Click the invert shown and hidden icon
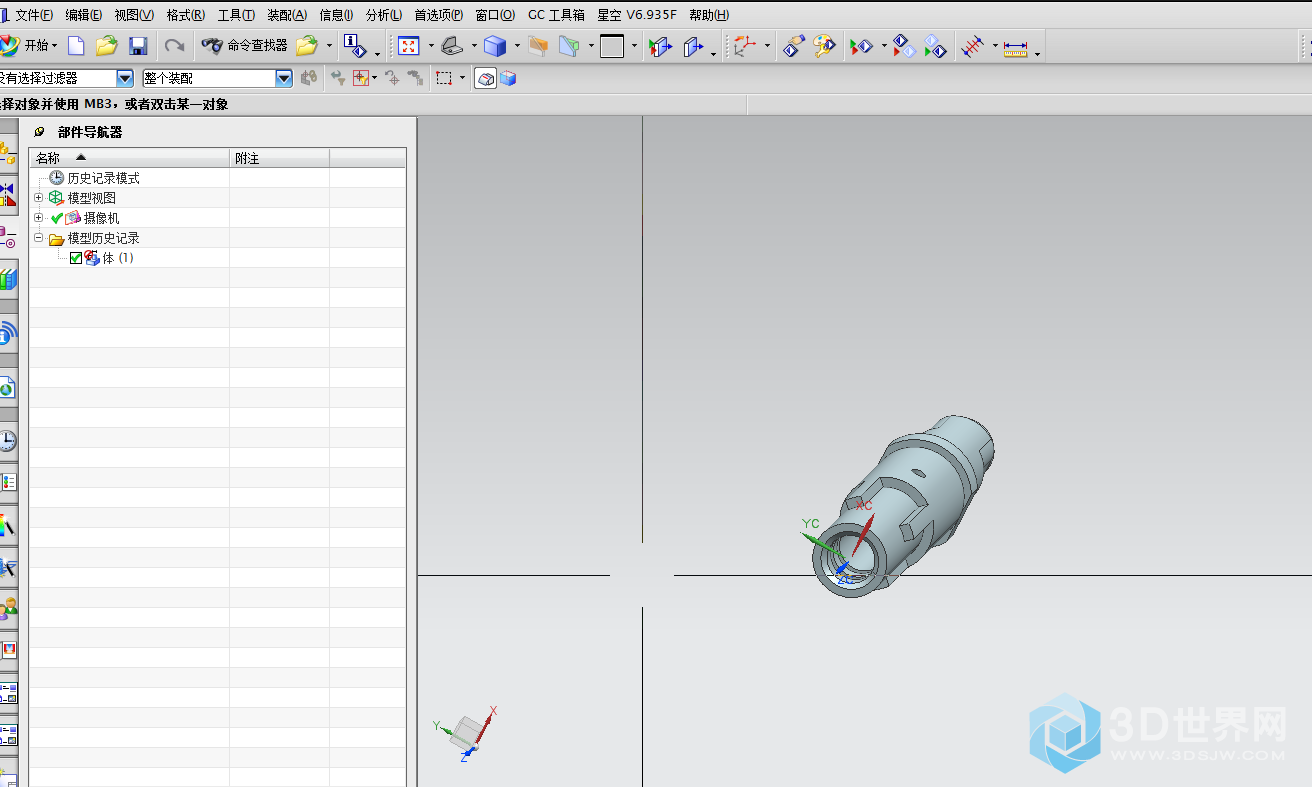This screenshot has height=787, width=1312. pyautogui.click(x=904, y=45)
